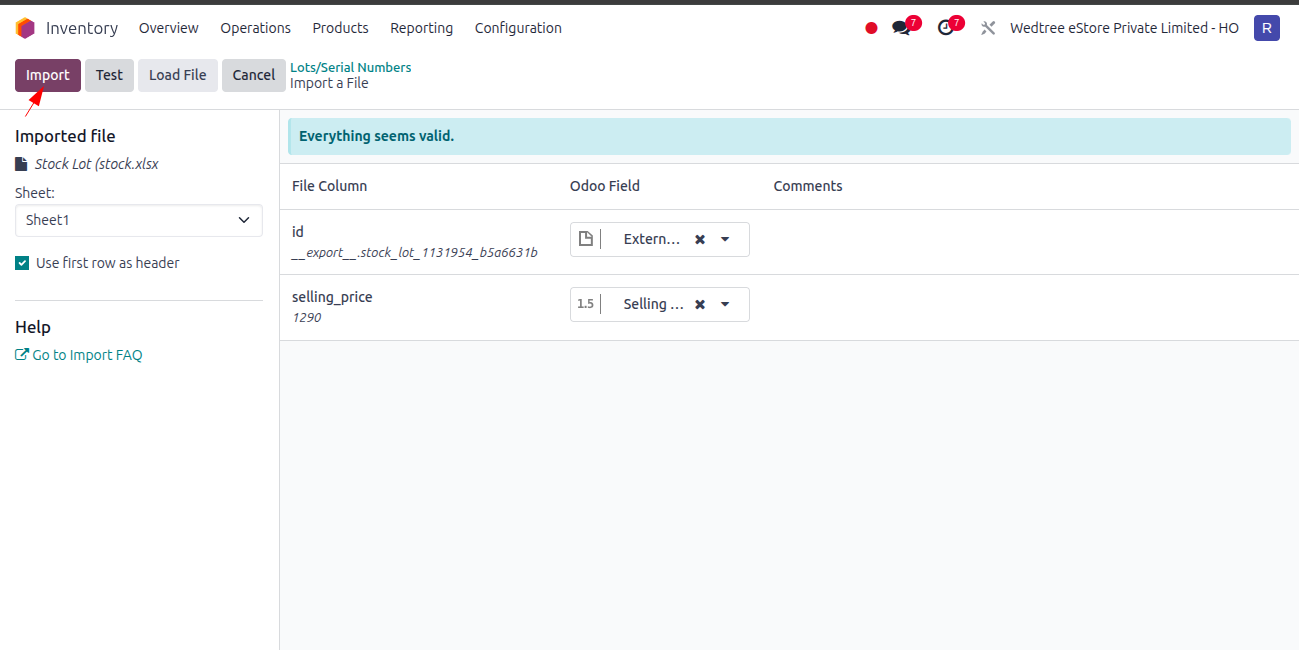Click the debug tools wrench icon
The height and width of the screenshot is (650, 1299).
988,28
